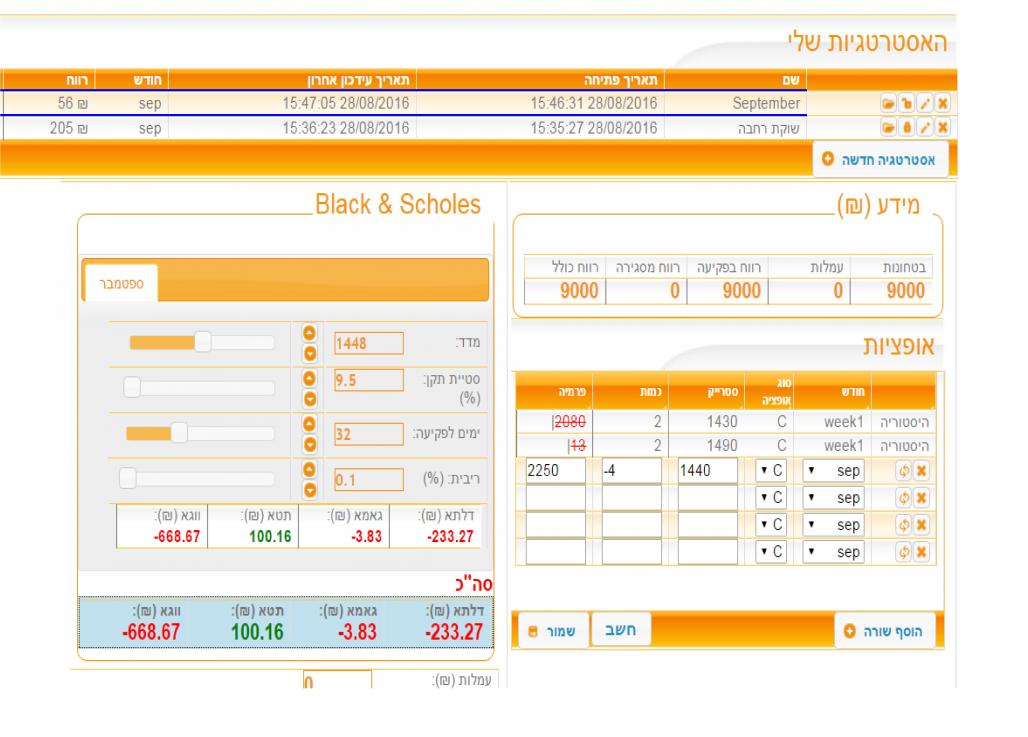Open option type dropdown in first editable row
Viewport: 1028px width, 737px height.
(x=772, y=470)
